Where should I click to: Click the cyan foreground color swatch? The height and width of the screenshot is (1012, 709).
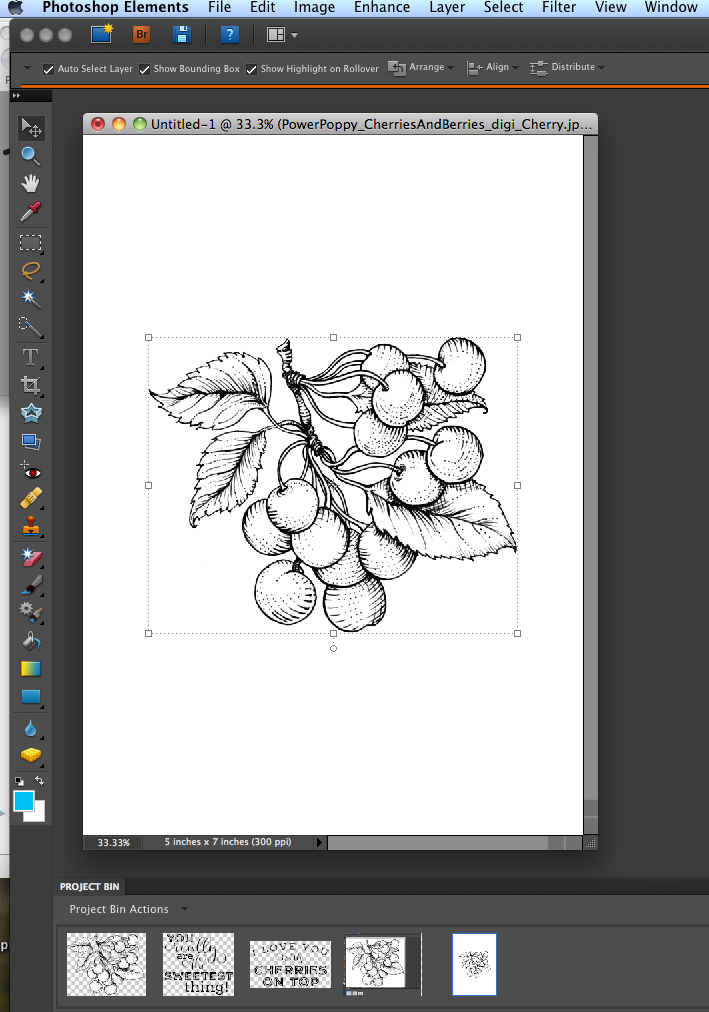click(x=23, y=801)
